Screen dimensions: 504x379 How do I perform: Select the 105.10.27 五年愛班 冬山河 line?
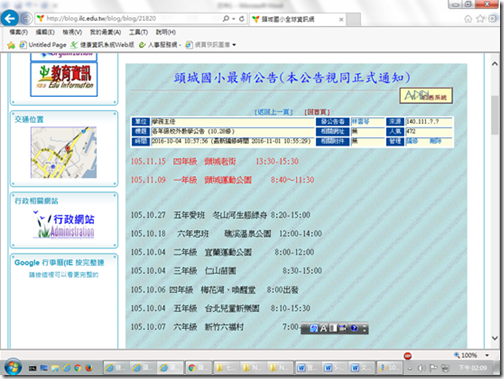pos(220,215)
